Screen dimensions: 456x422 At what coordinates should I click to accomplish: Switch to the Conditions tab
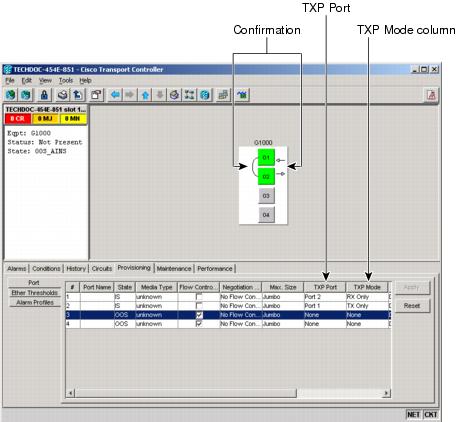click(46, 269)
